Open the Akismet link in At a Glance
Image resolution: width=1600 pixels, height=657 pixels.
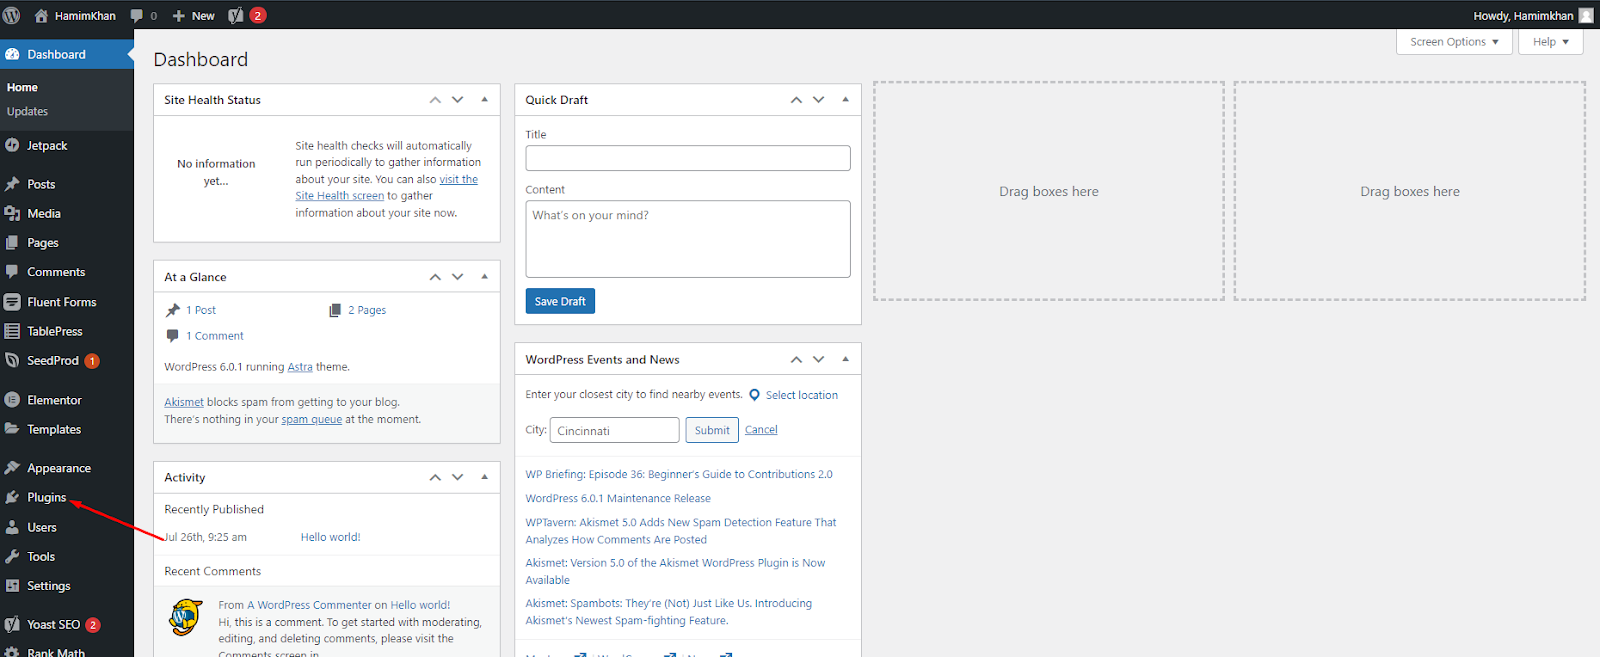click(x=184, y=402)
